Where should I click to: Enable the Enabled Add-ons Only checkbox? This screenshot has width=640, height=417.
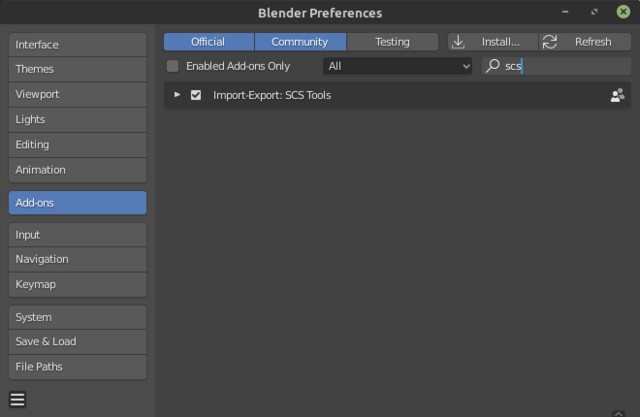(173, 66)
